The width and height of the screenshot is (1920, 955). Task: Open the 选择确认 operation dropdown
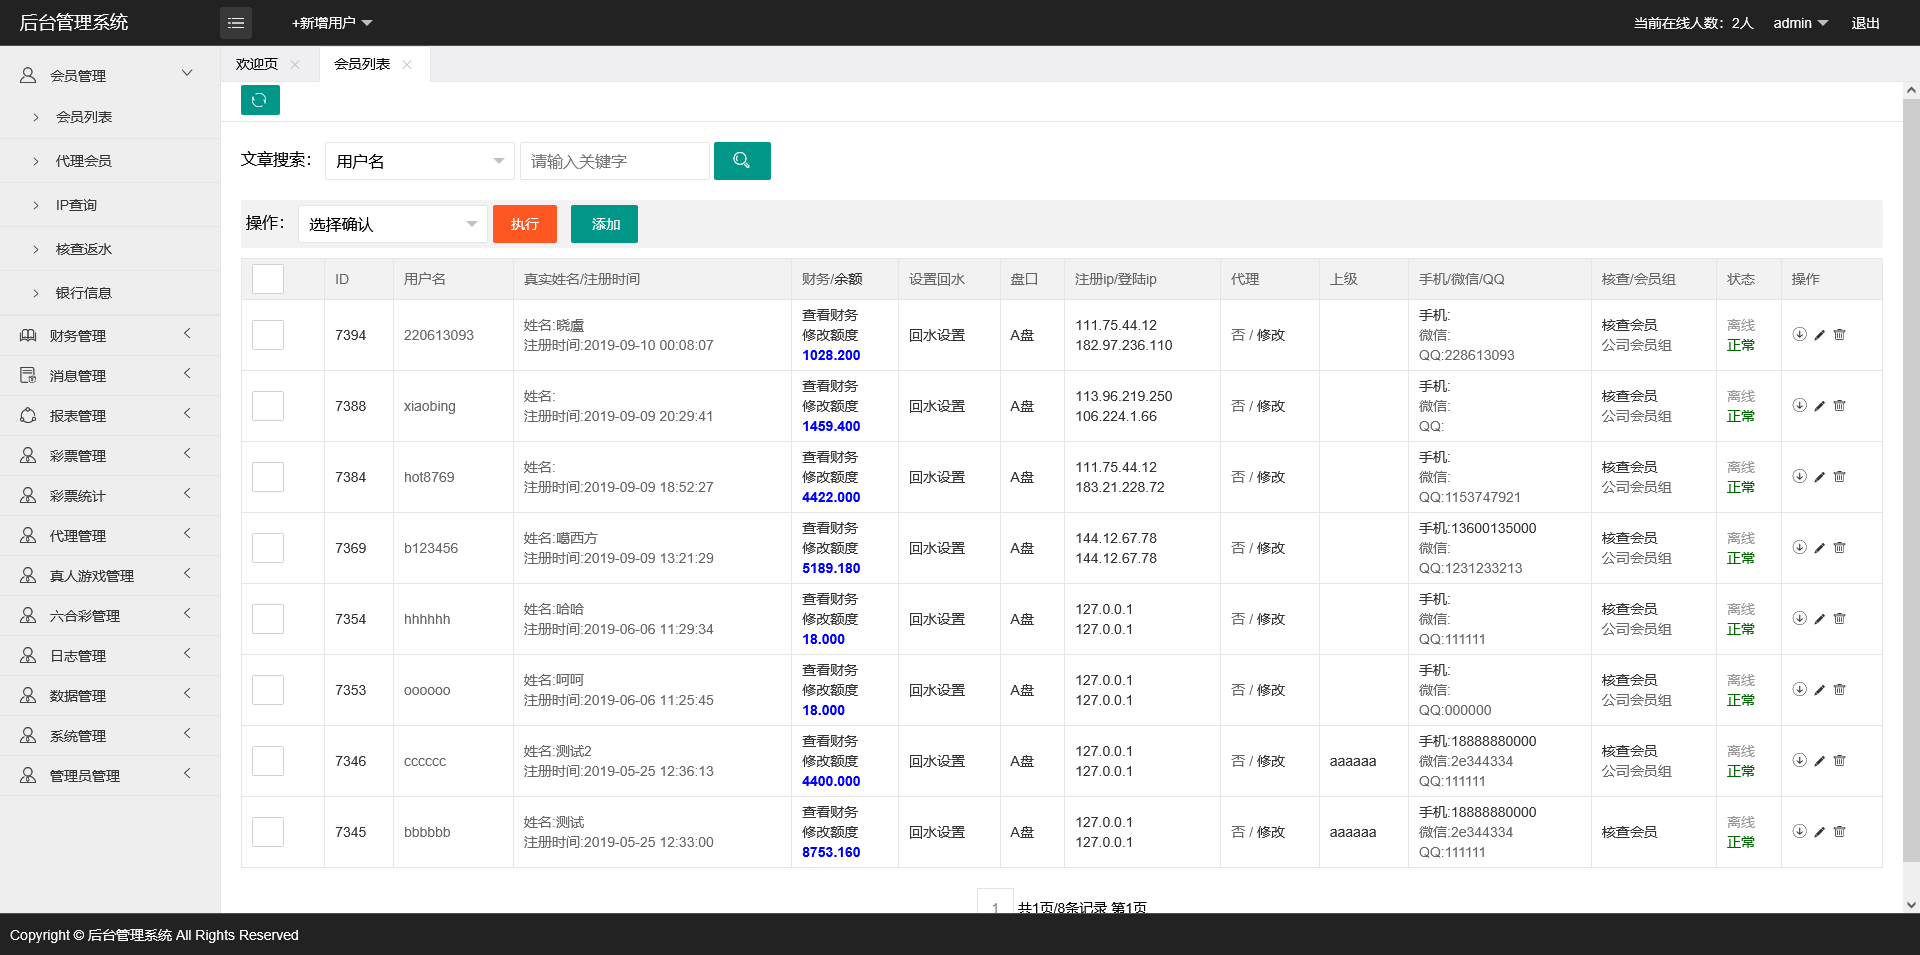click(392, 224)
